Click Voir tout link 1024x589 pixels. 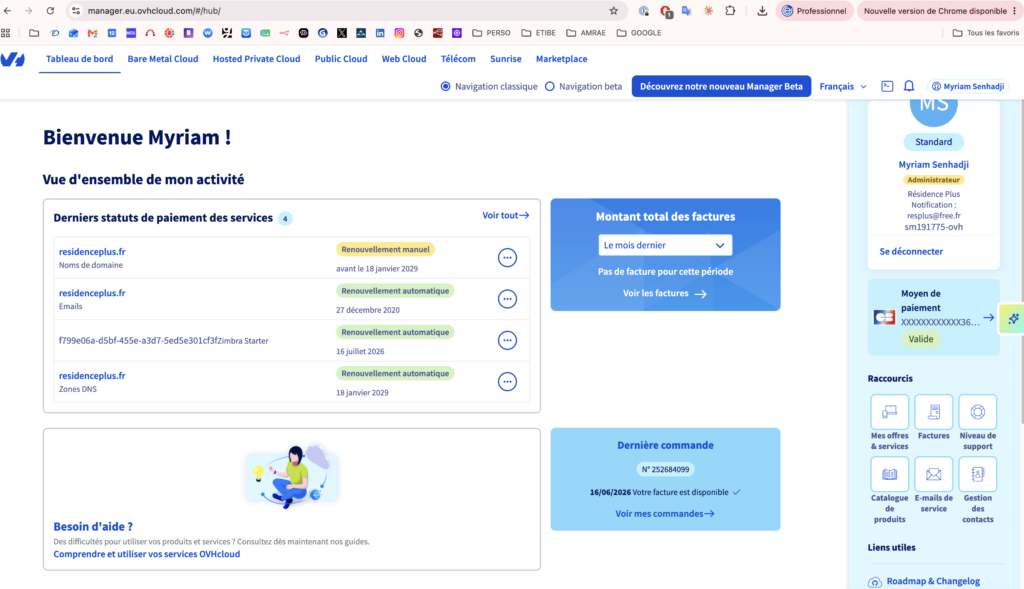coord(505,215)
